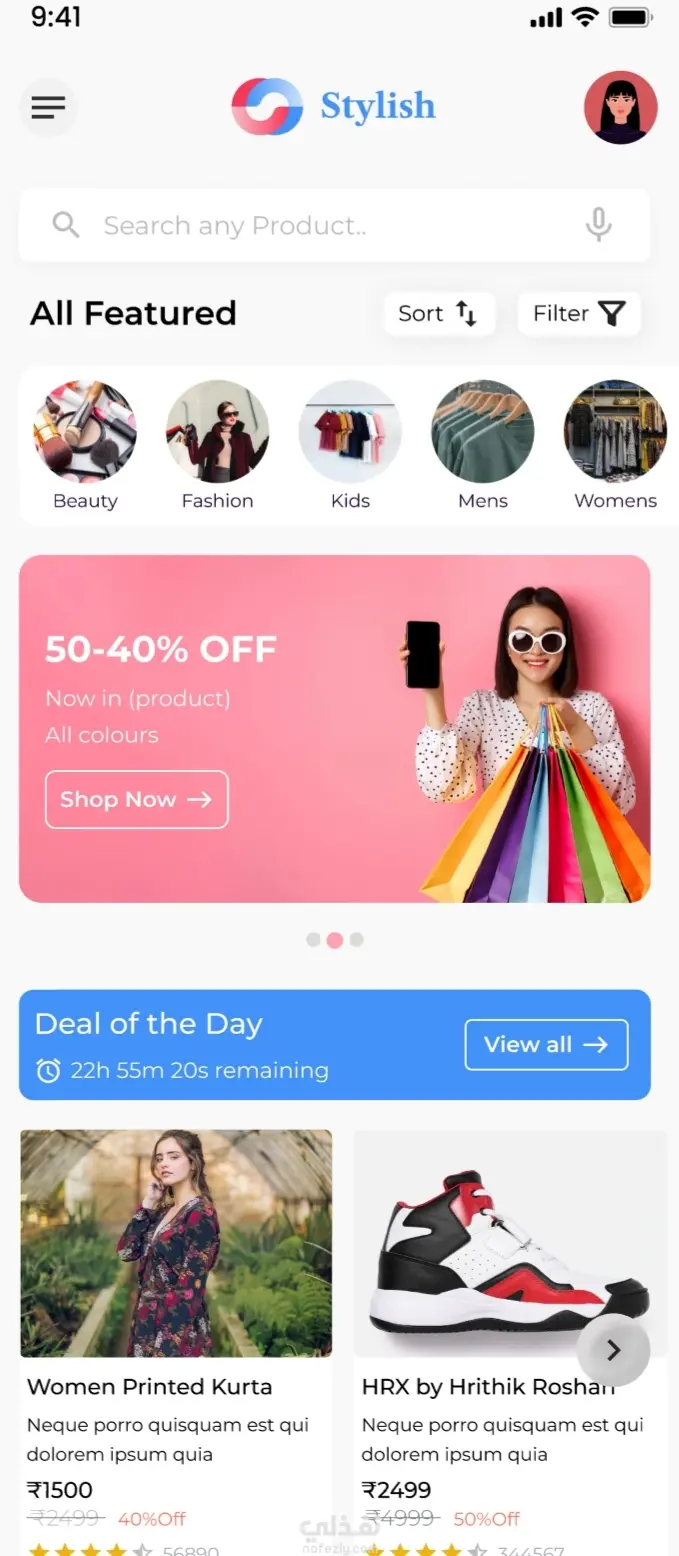Select the first banner carousel dot
Screen dimensions: 679x1556
click(313, 940)
